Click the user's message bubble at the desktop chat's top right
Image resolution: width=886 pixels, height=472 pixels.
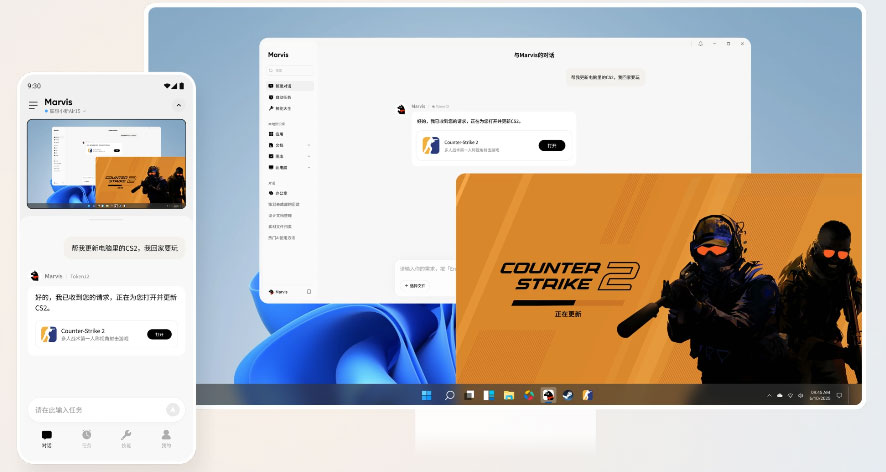tap(605, 77)
